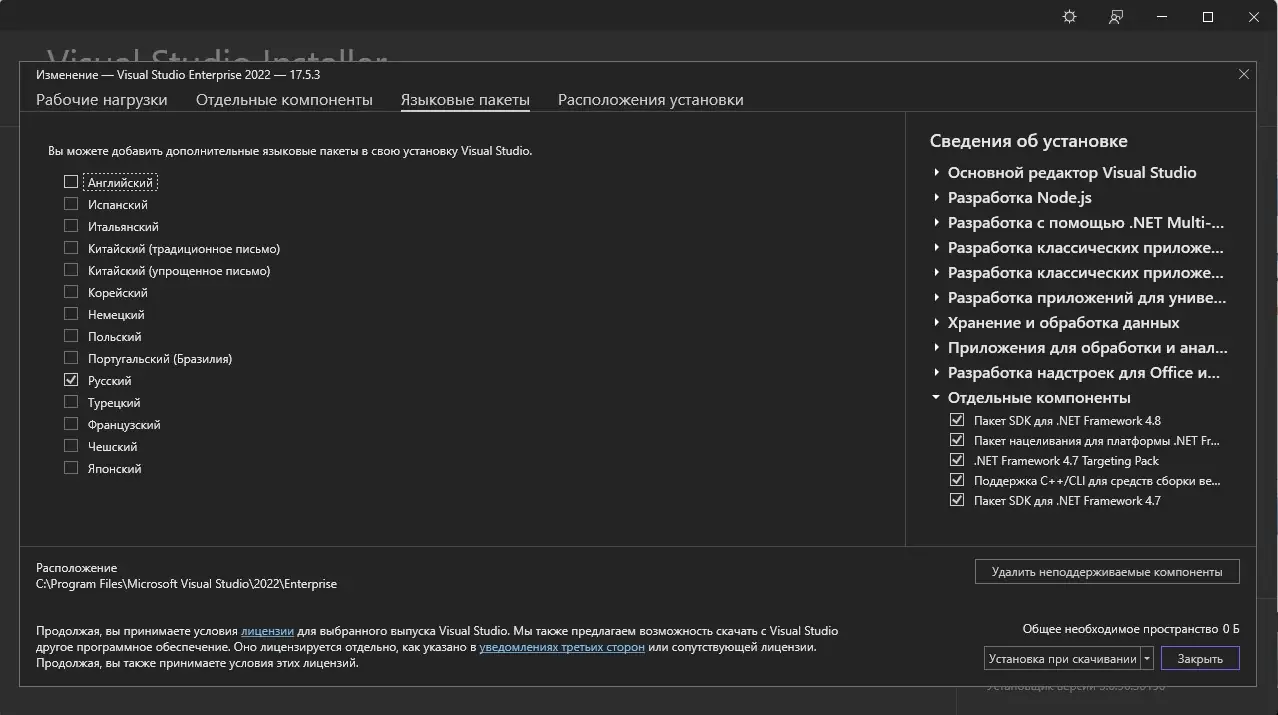This screenshot has width=1278, height=715.
Task: Open installer settings gear icon
Action: point(1069,17)
